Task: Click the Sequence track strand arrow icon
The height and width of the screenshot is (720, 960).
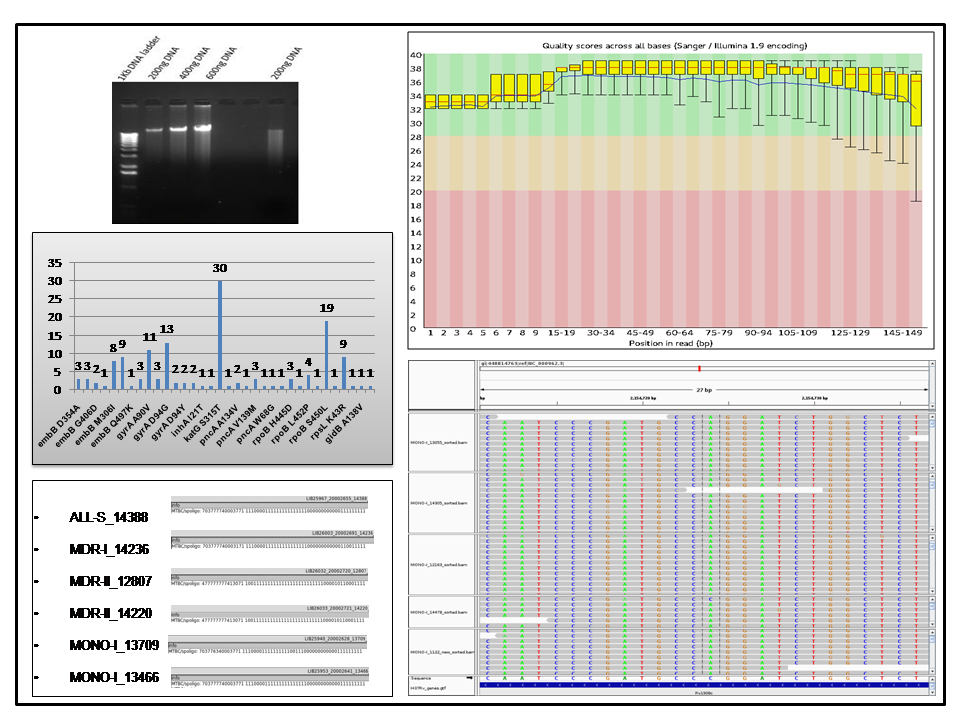Action: click(x=471, y=678)
